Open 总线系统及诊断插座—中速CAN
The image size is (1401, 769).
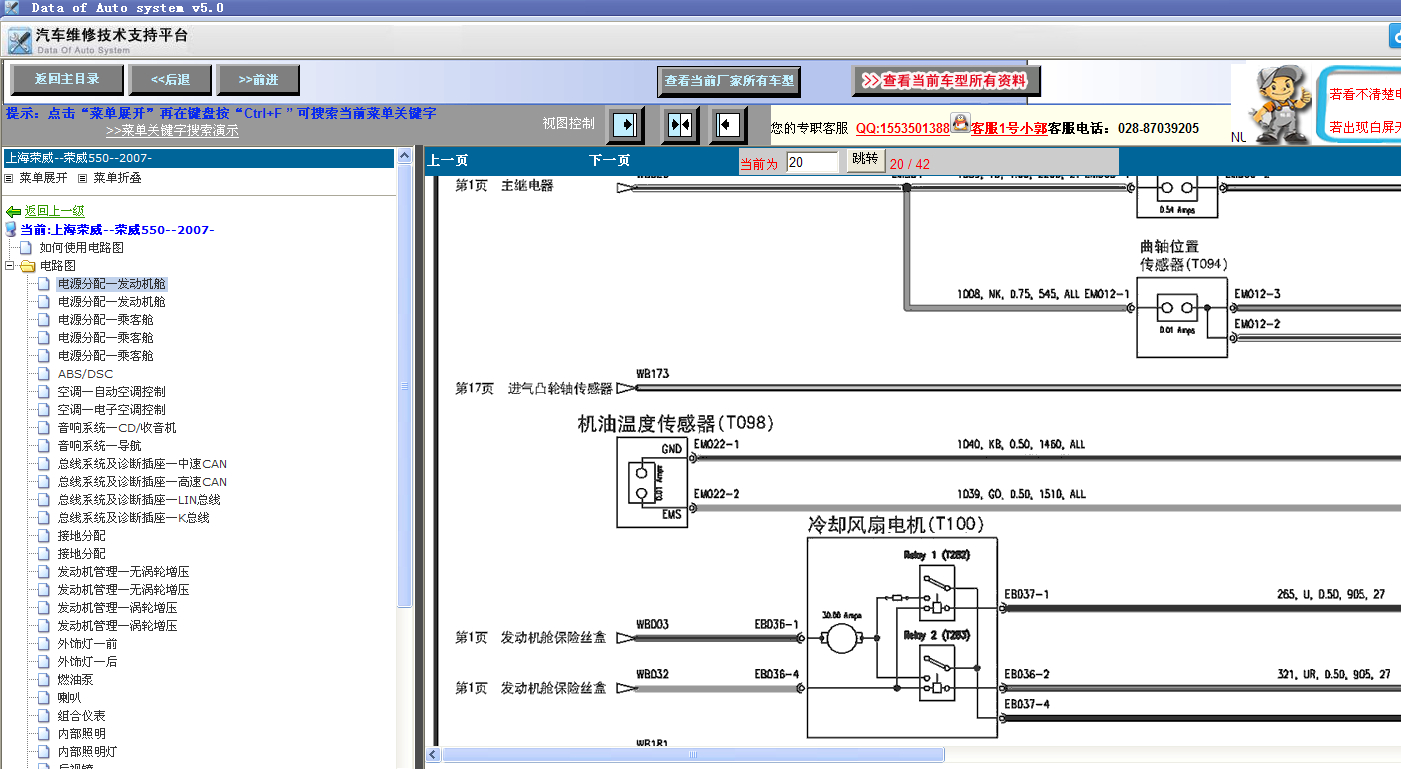[x=142, y=464]
